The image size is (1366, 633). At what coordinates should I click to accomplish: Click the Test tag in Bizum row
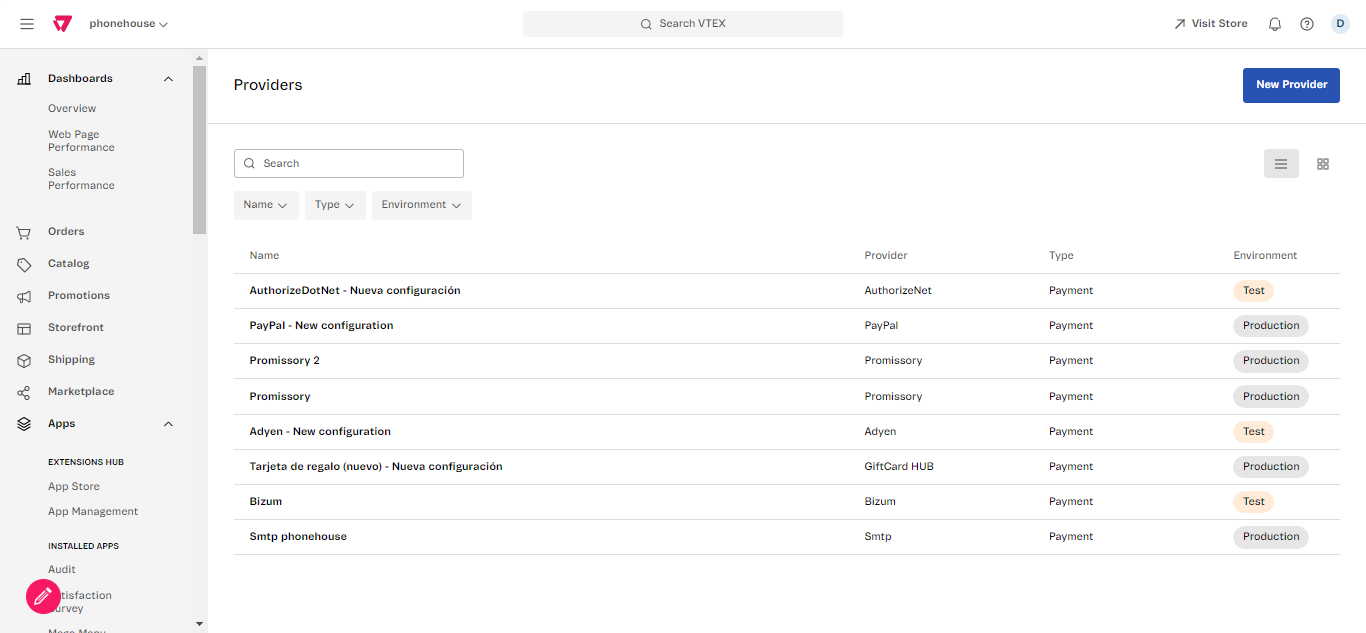pyautogui.click(x=1253, y=502)
